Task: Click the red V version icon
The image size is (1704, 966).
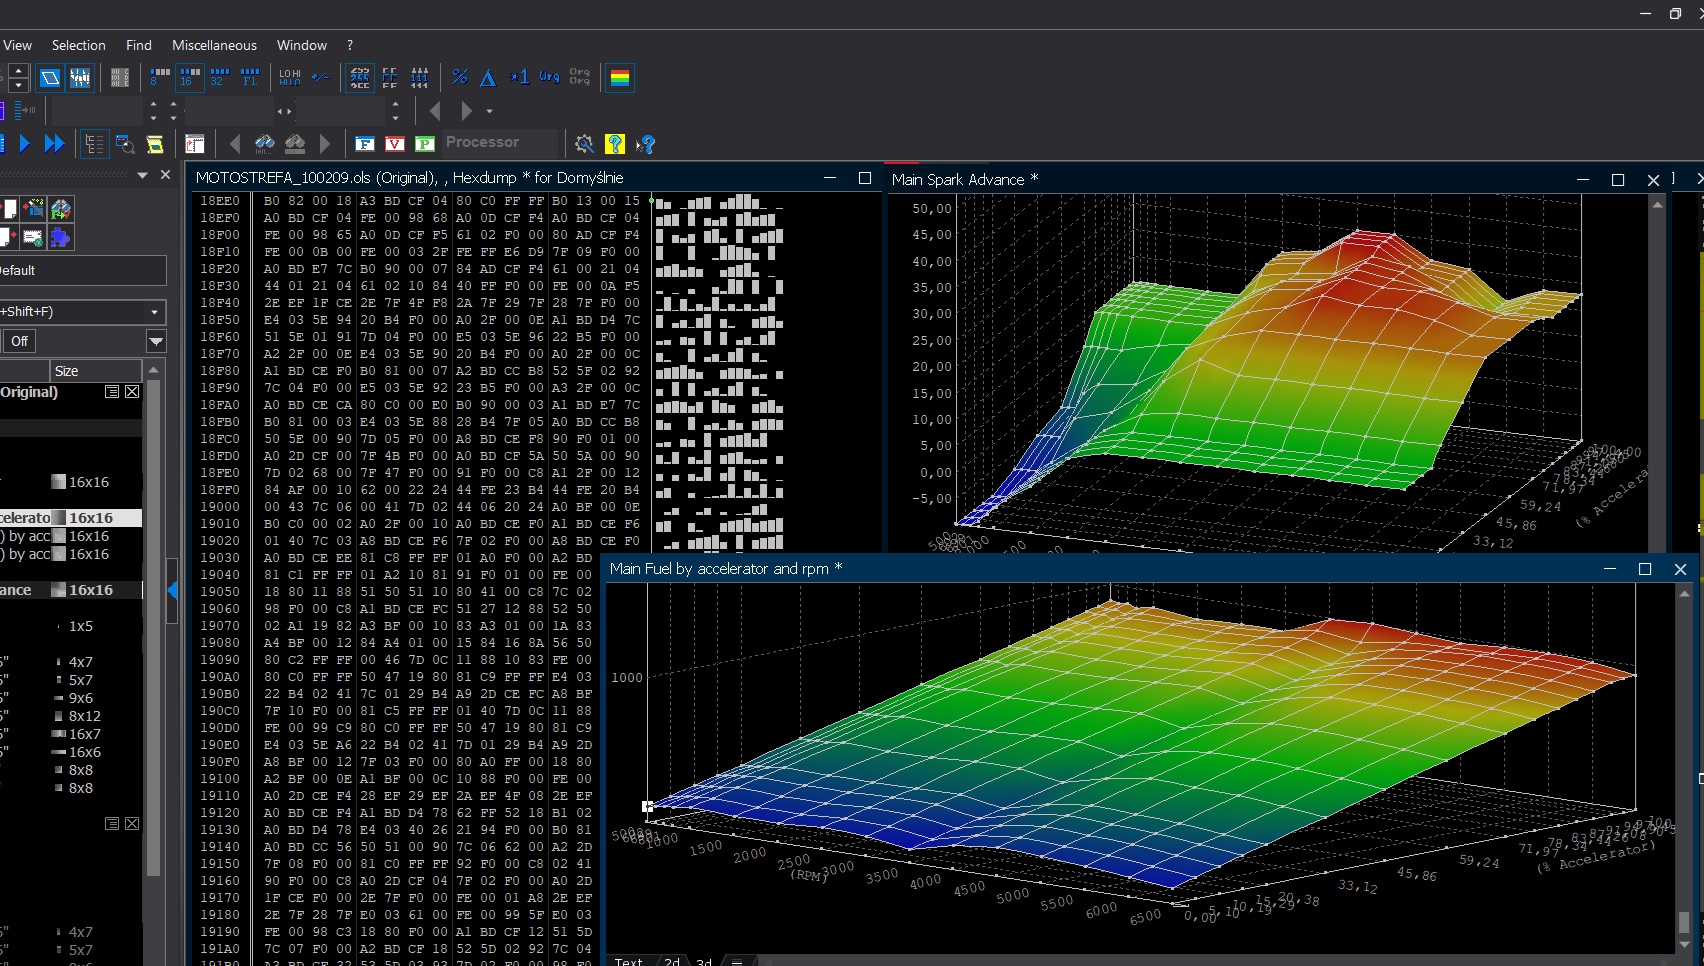Action: point(395,144)
